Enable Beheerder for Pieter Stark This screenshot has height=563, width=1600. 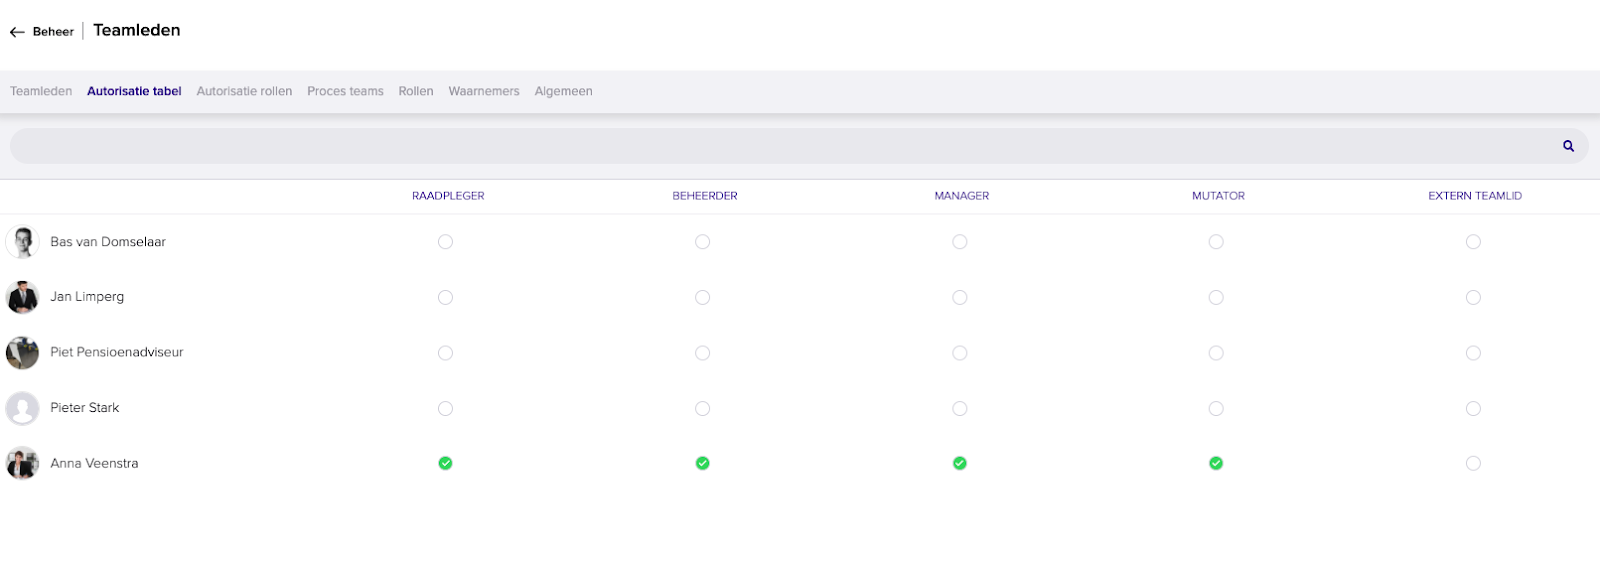pyautogui.click(x=702, y=408)
